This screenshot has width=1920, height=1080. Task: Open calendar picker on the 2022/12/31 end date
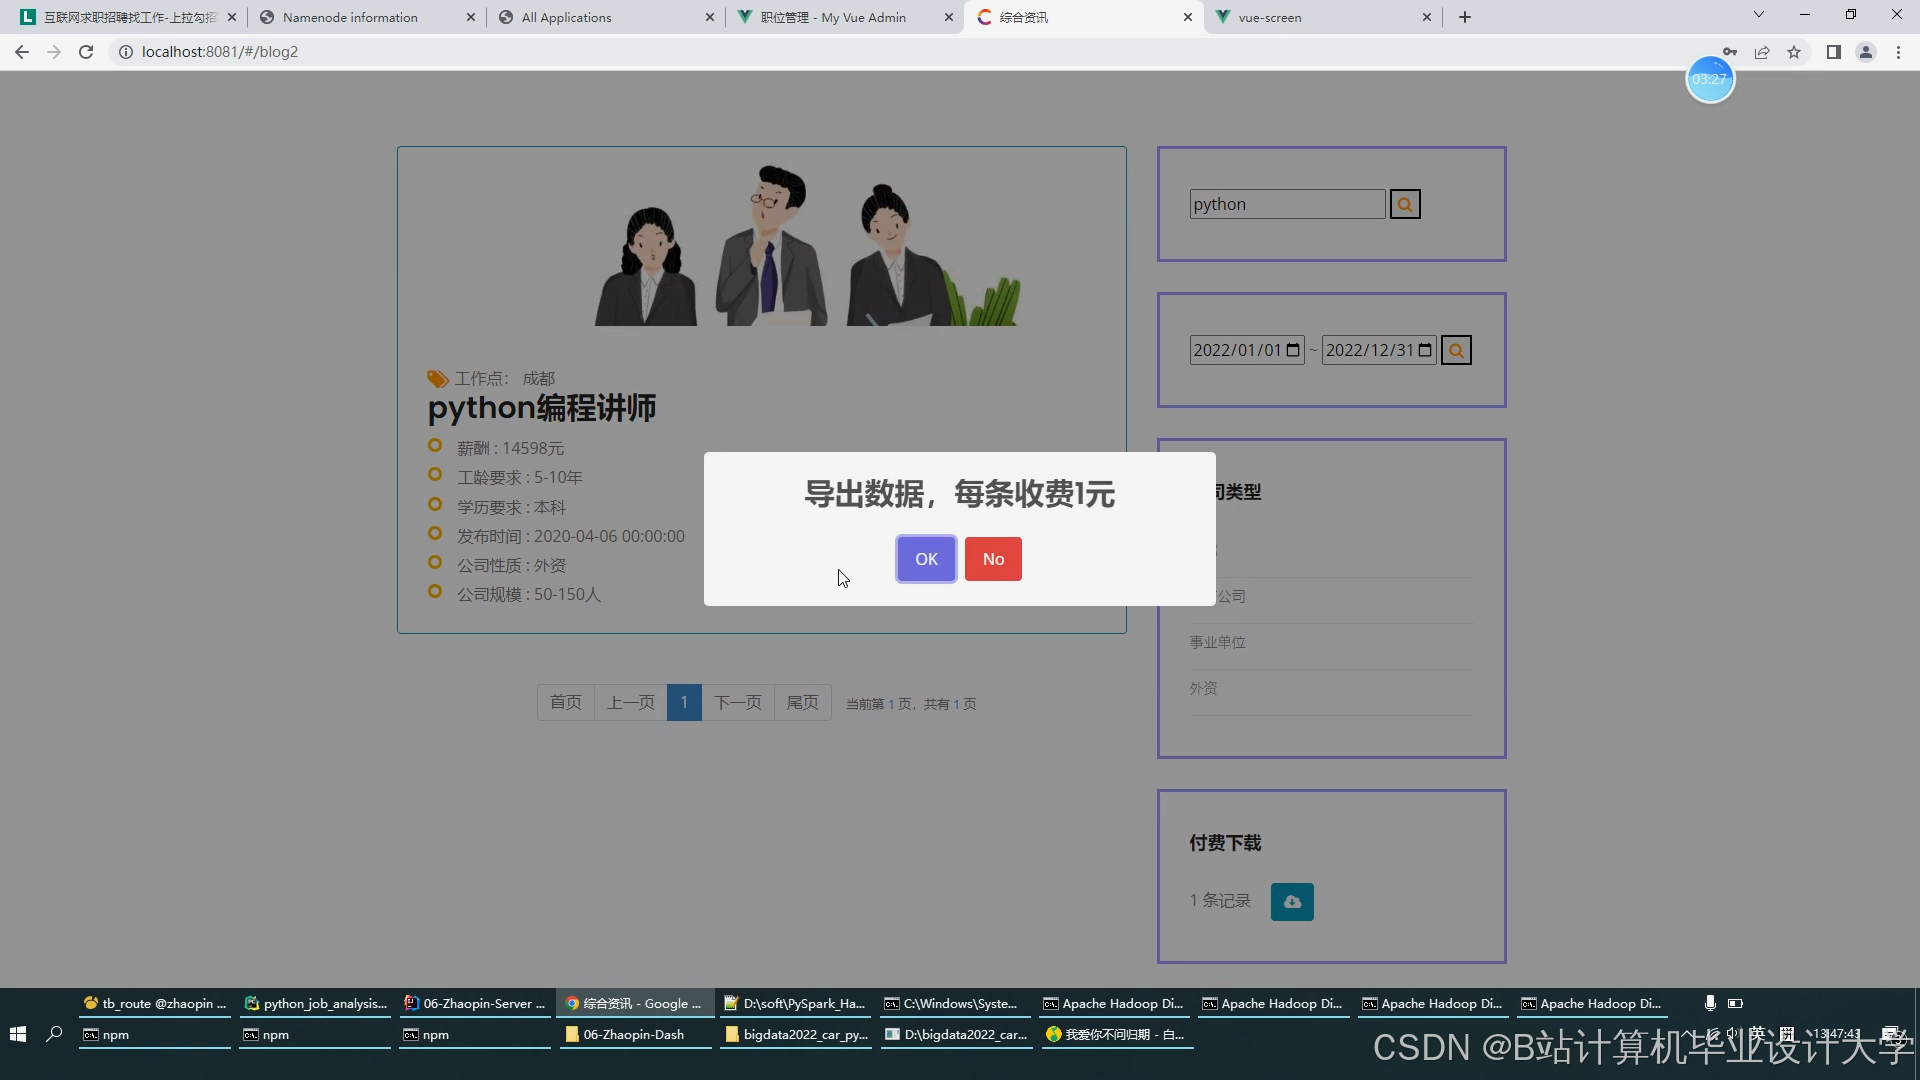(1425, 350)
